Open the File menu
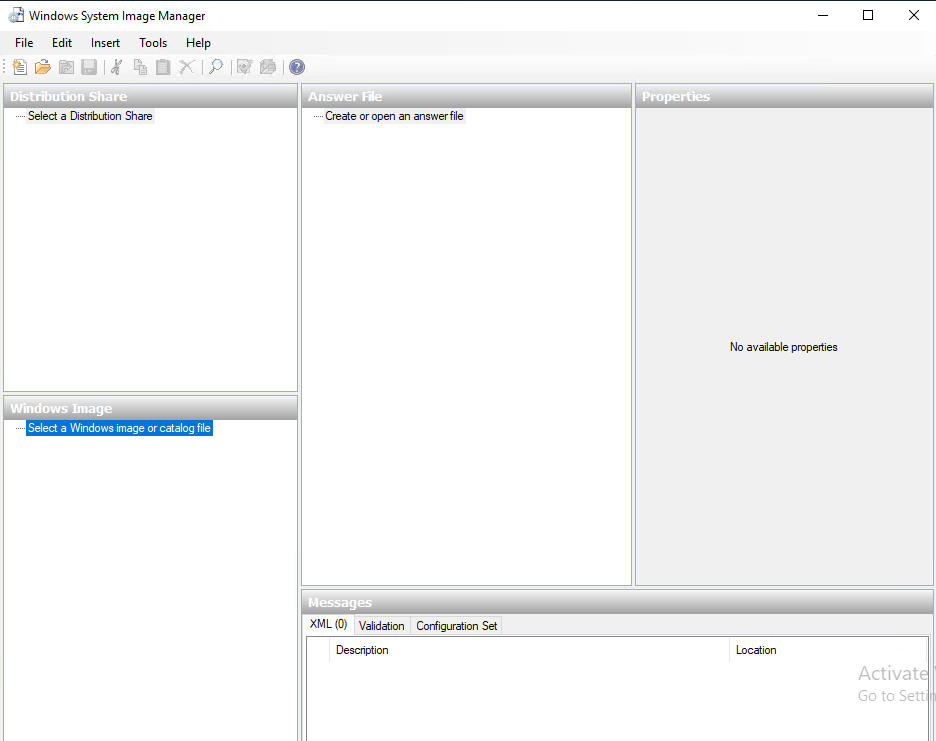 [x=24, y=43]
